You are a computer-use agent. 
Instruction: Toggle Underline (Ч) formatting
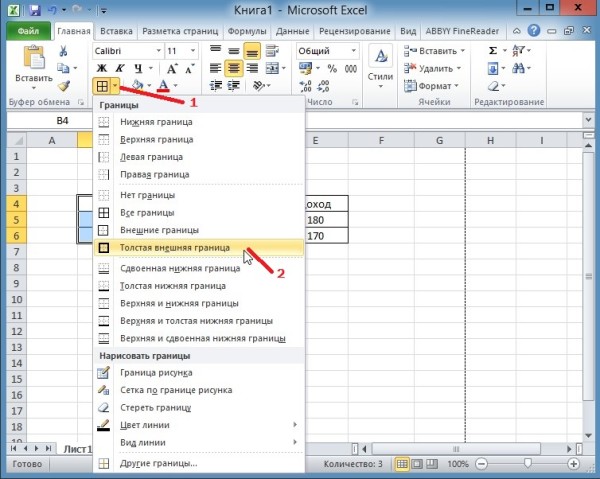(x=138, y=68)
